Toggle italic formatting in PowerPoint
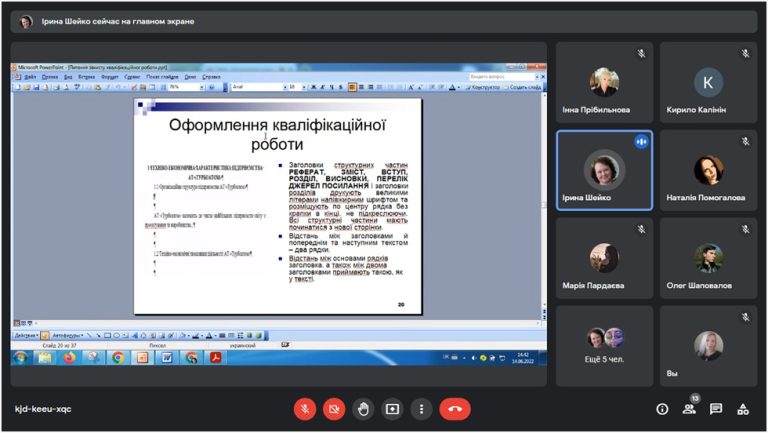 tap(322, 87)
